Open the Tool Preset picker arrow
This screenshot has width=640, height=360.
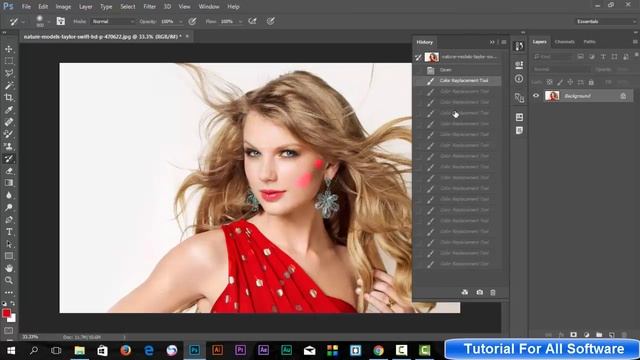tap(23, 22)
